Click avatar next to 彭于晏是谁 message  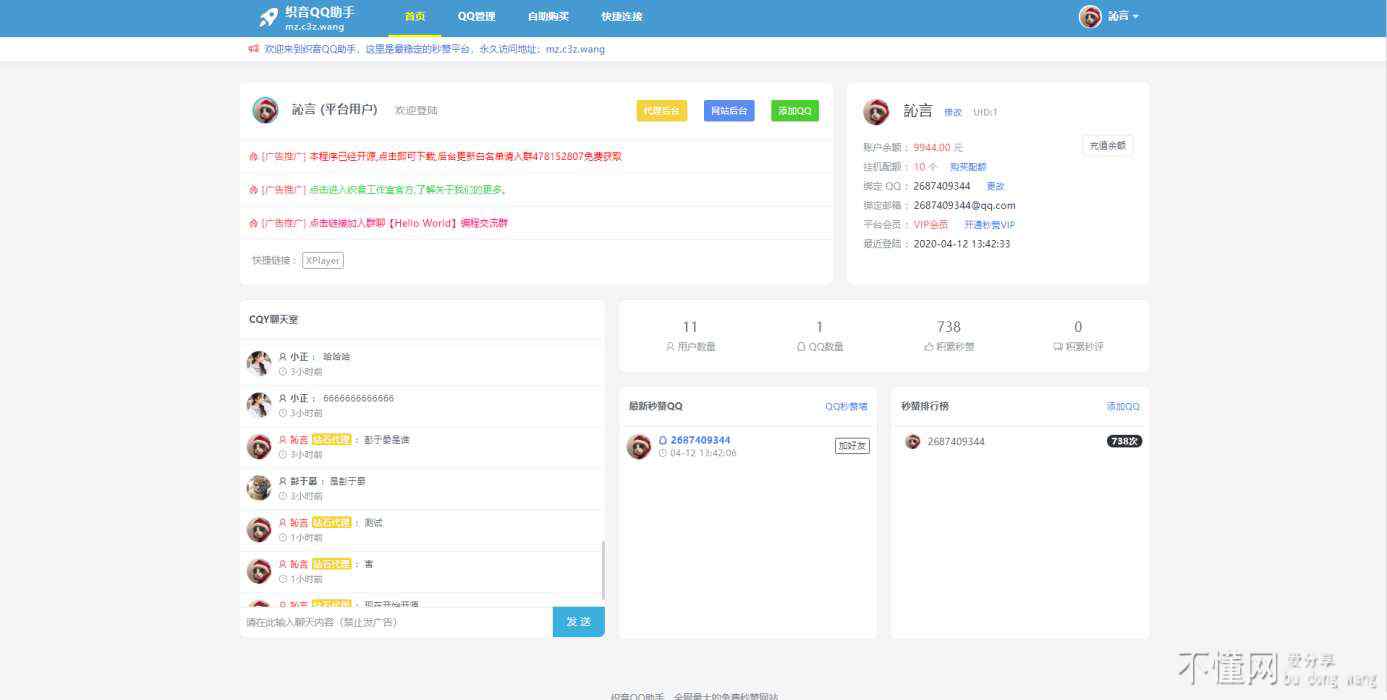(259, 447)
